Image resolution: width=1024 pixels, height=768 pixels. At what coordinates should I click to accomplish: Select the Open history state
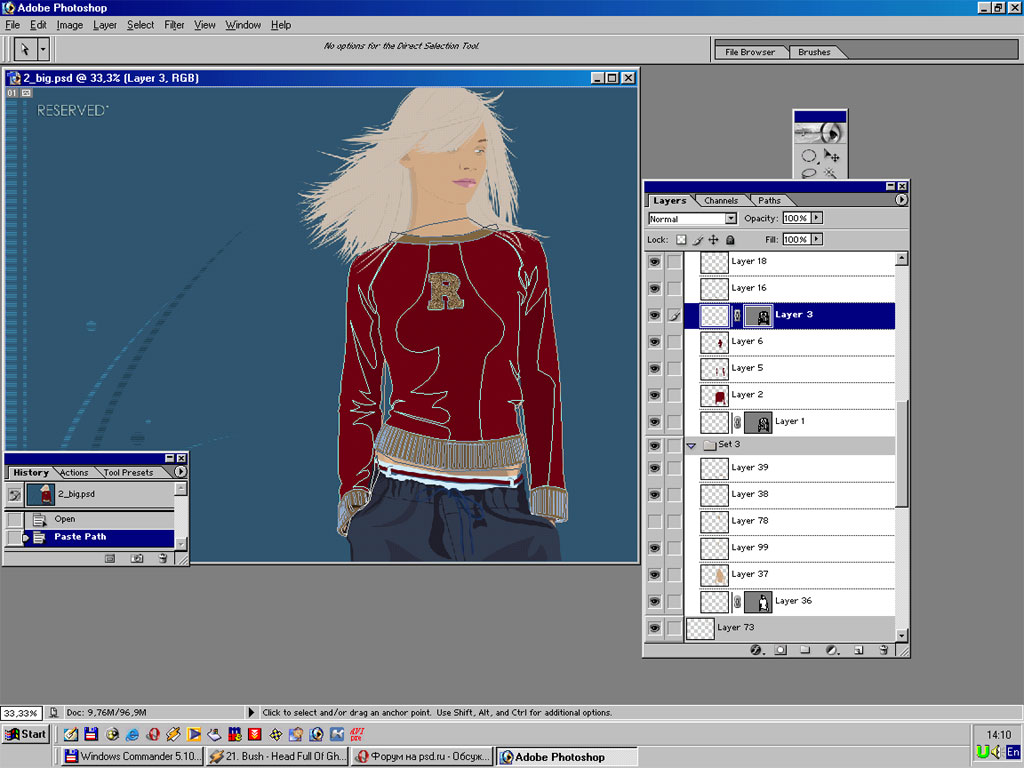[99, 519]
